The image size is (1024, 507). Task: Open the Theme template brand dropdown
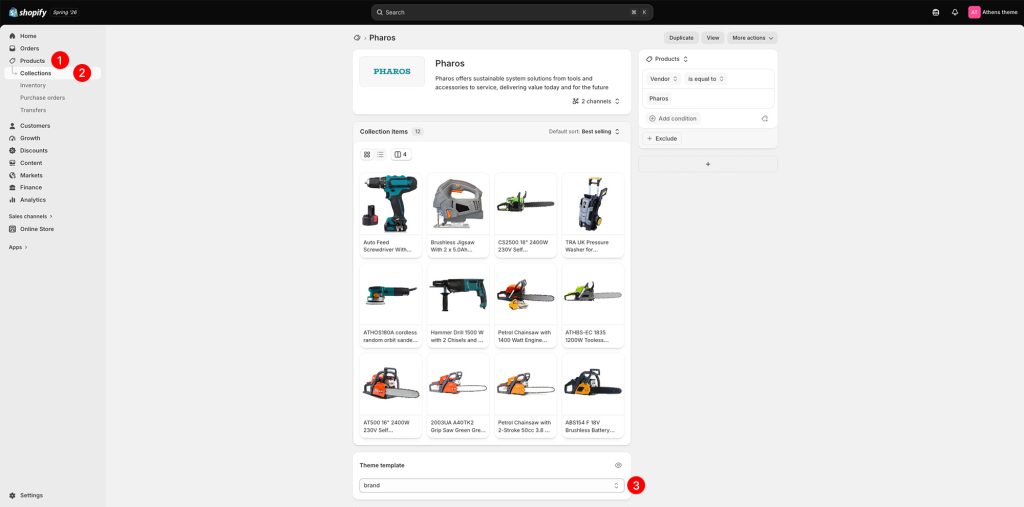click(491, 485)
